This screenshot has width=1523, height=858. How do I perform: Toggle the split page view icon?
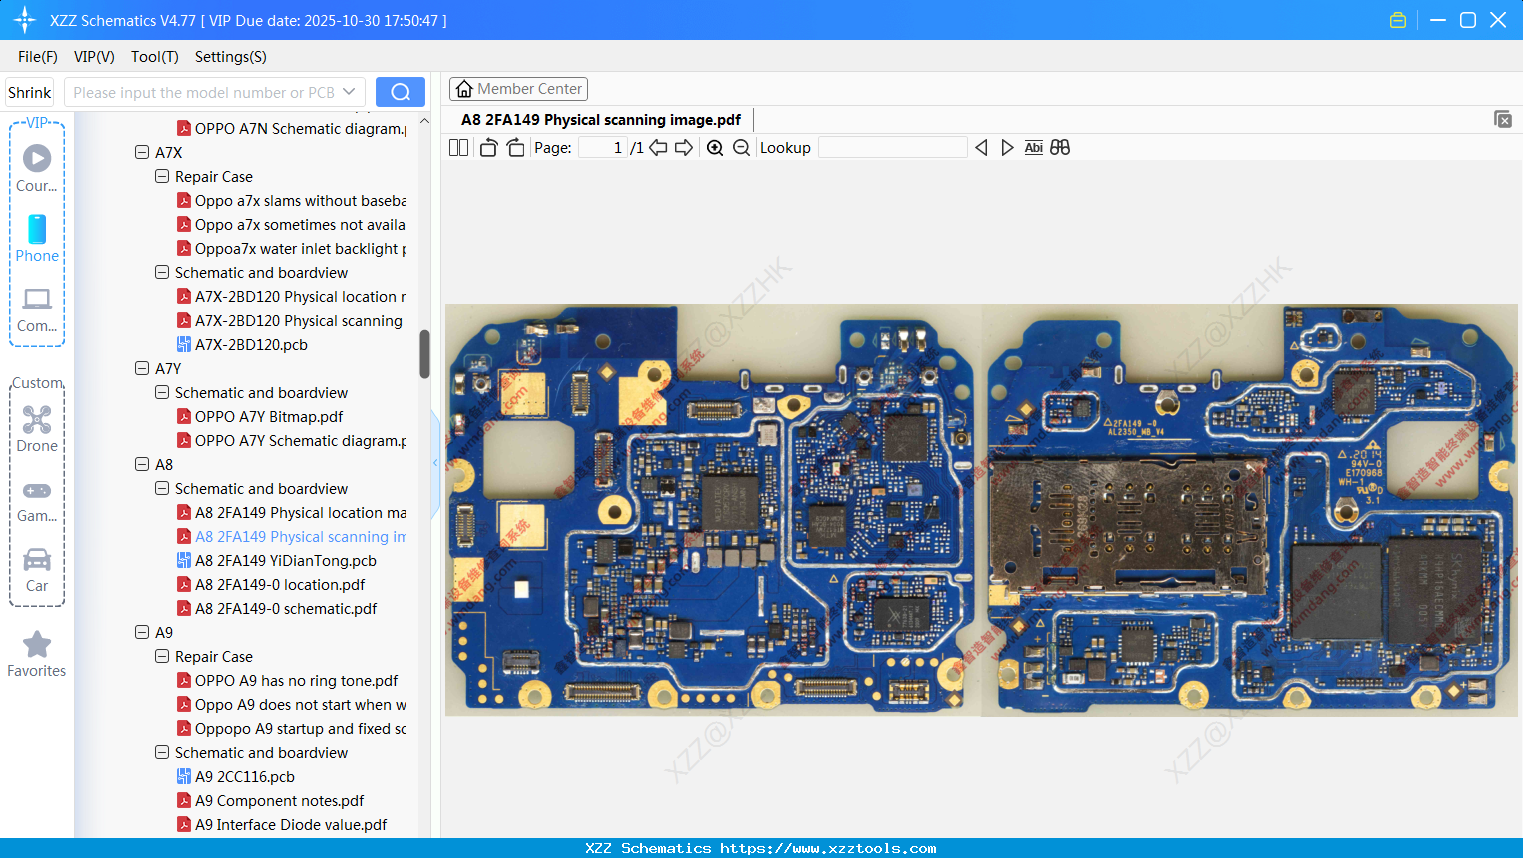(459, 147)
